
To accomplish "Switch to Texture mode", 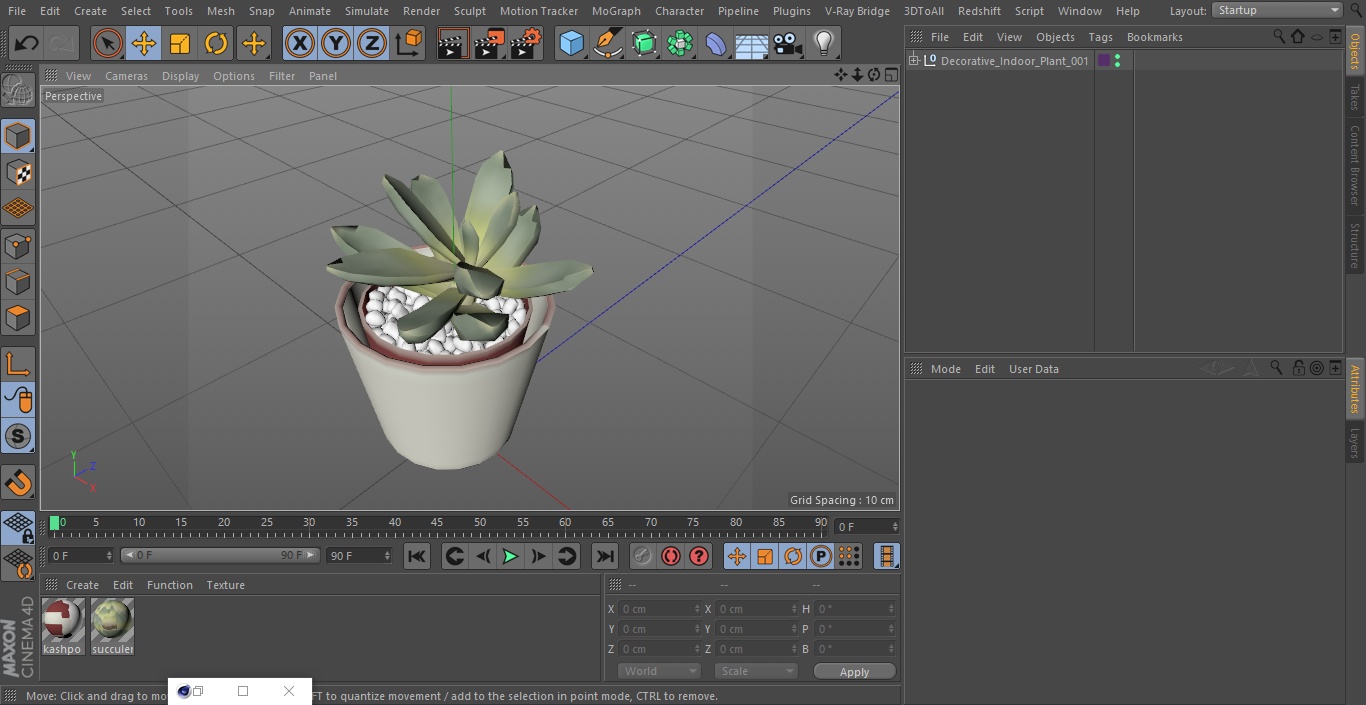I will [18, 173].
